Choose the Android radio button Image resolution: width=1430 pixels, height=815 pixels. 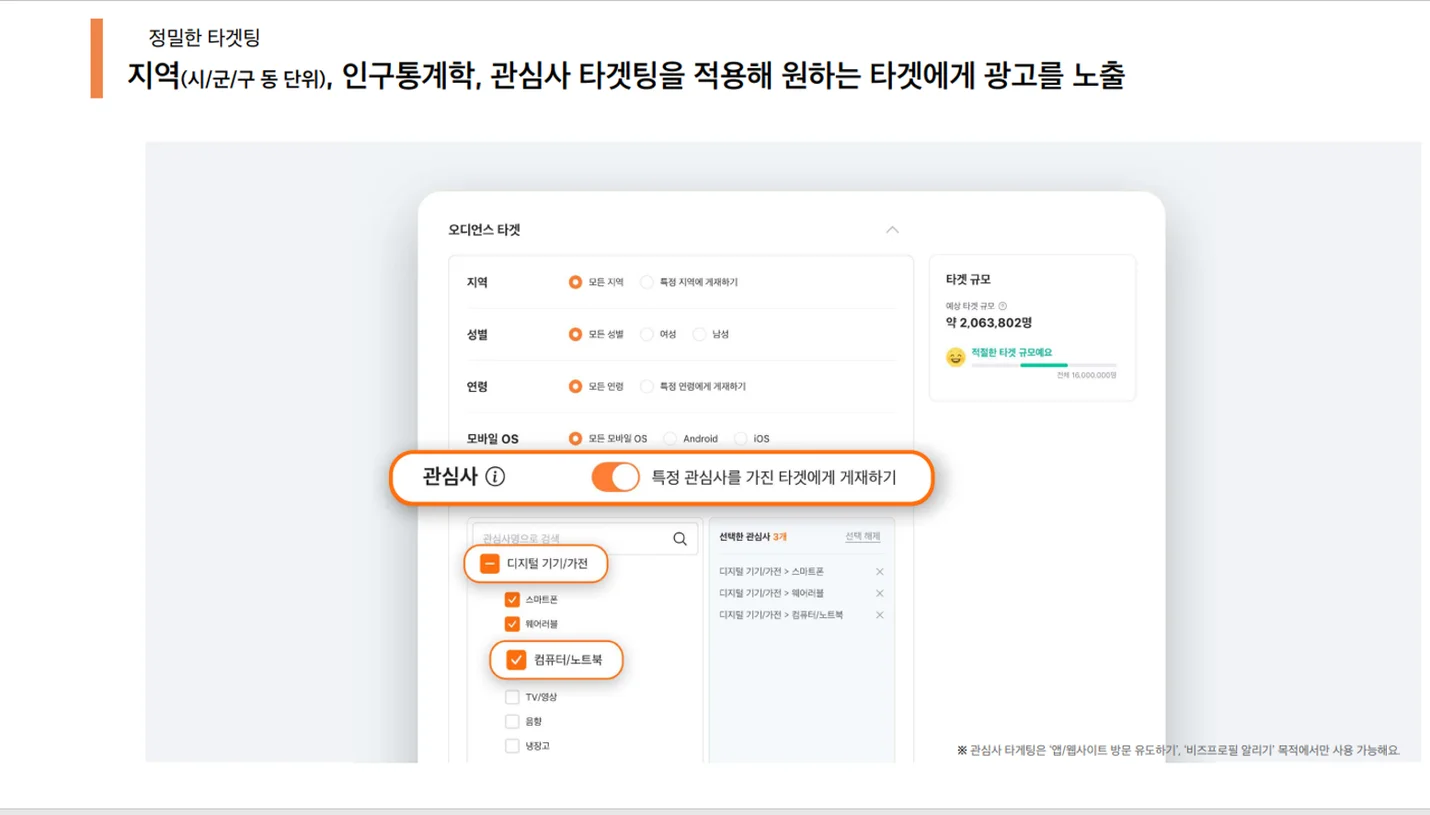[670, 438]
